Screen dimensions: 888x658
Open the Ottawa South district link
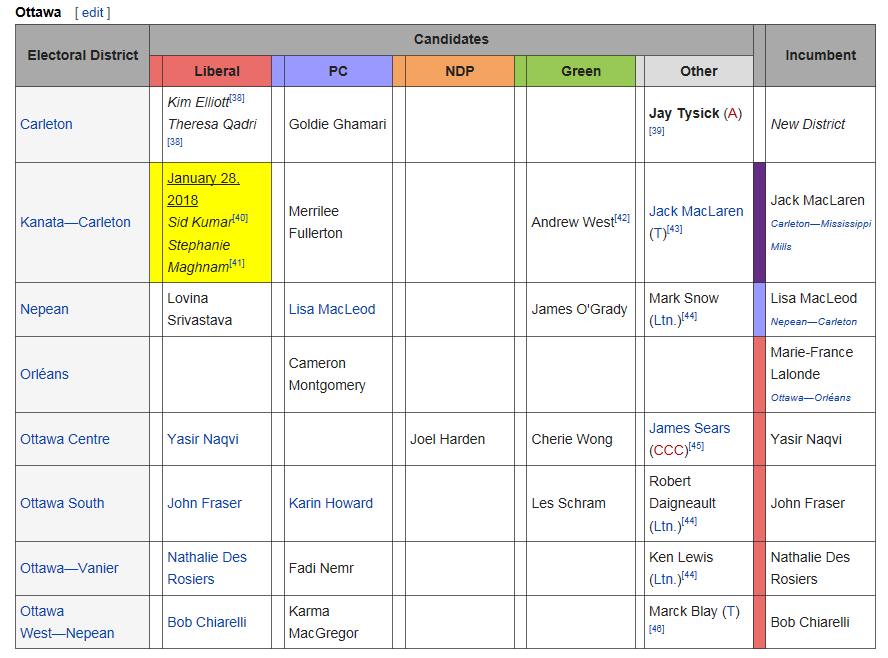click(62, 503)
